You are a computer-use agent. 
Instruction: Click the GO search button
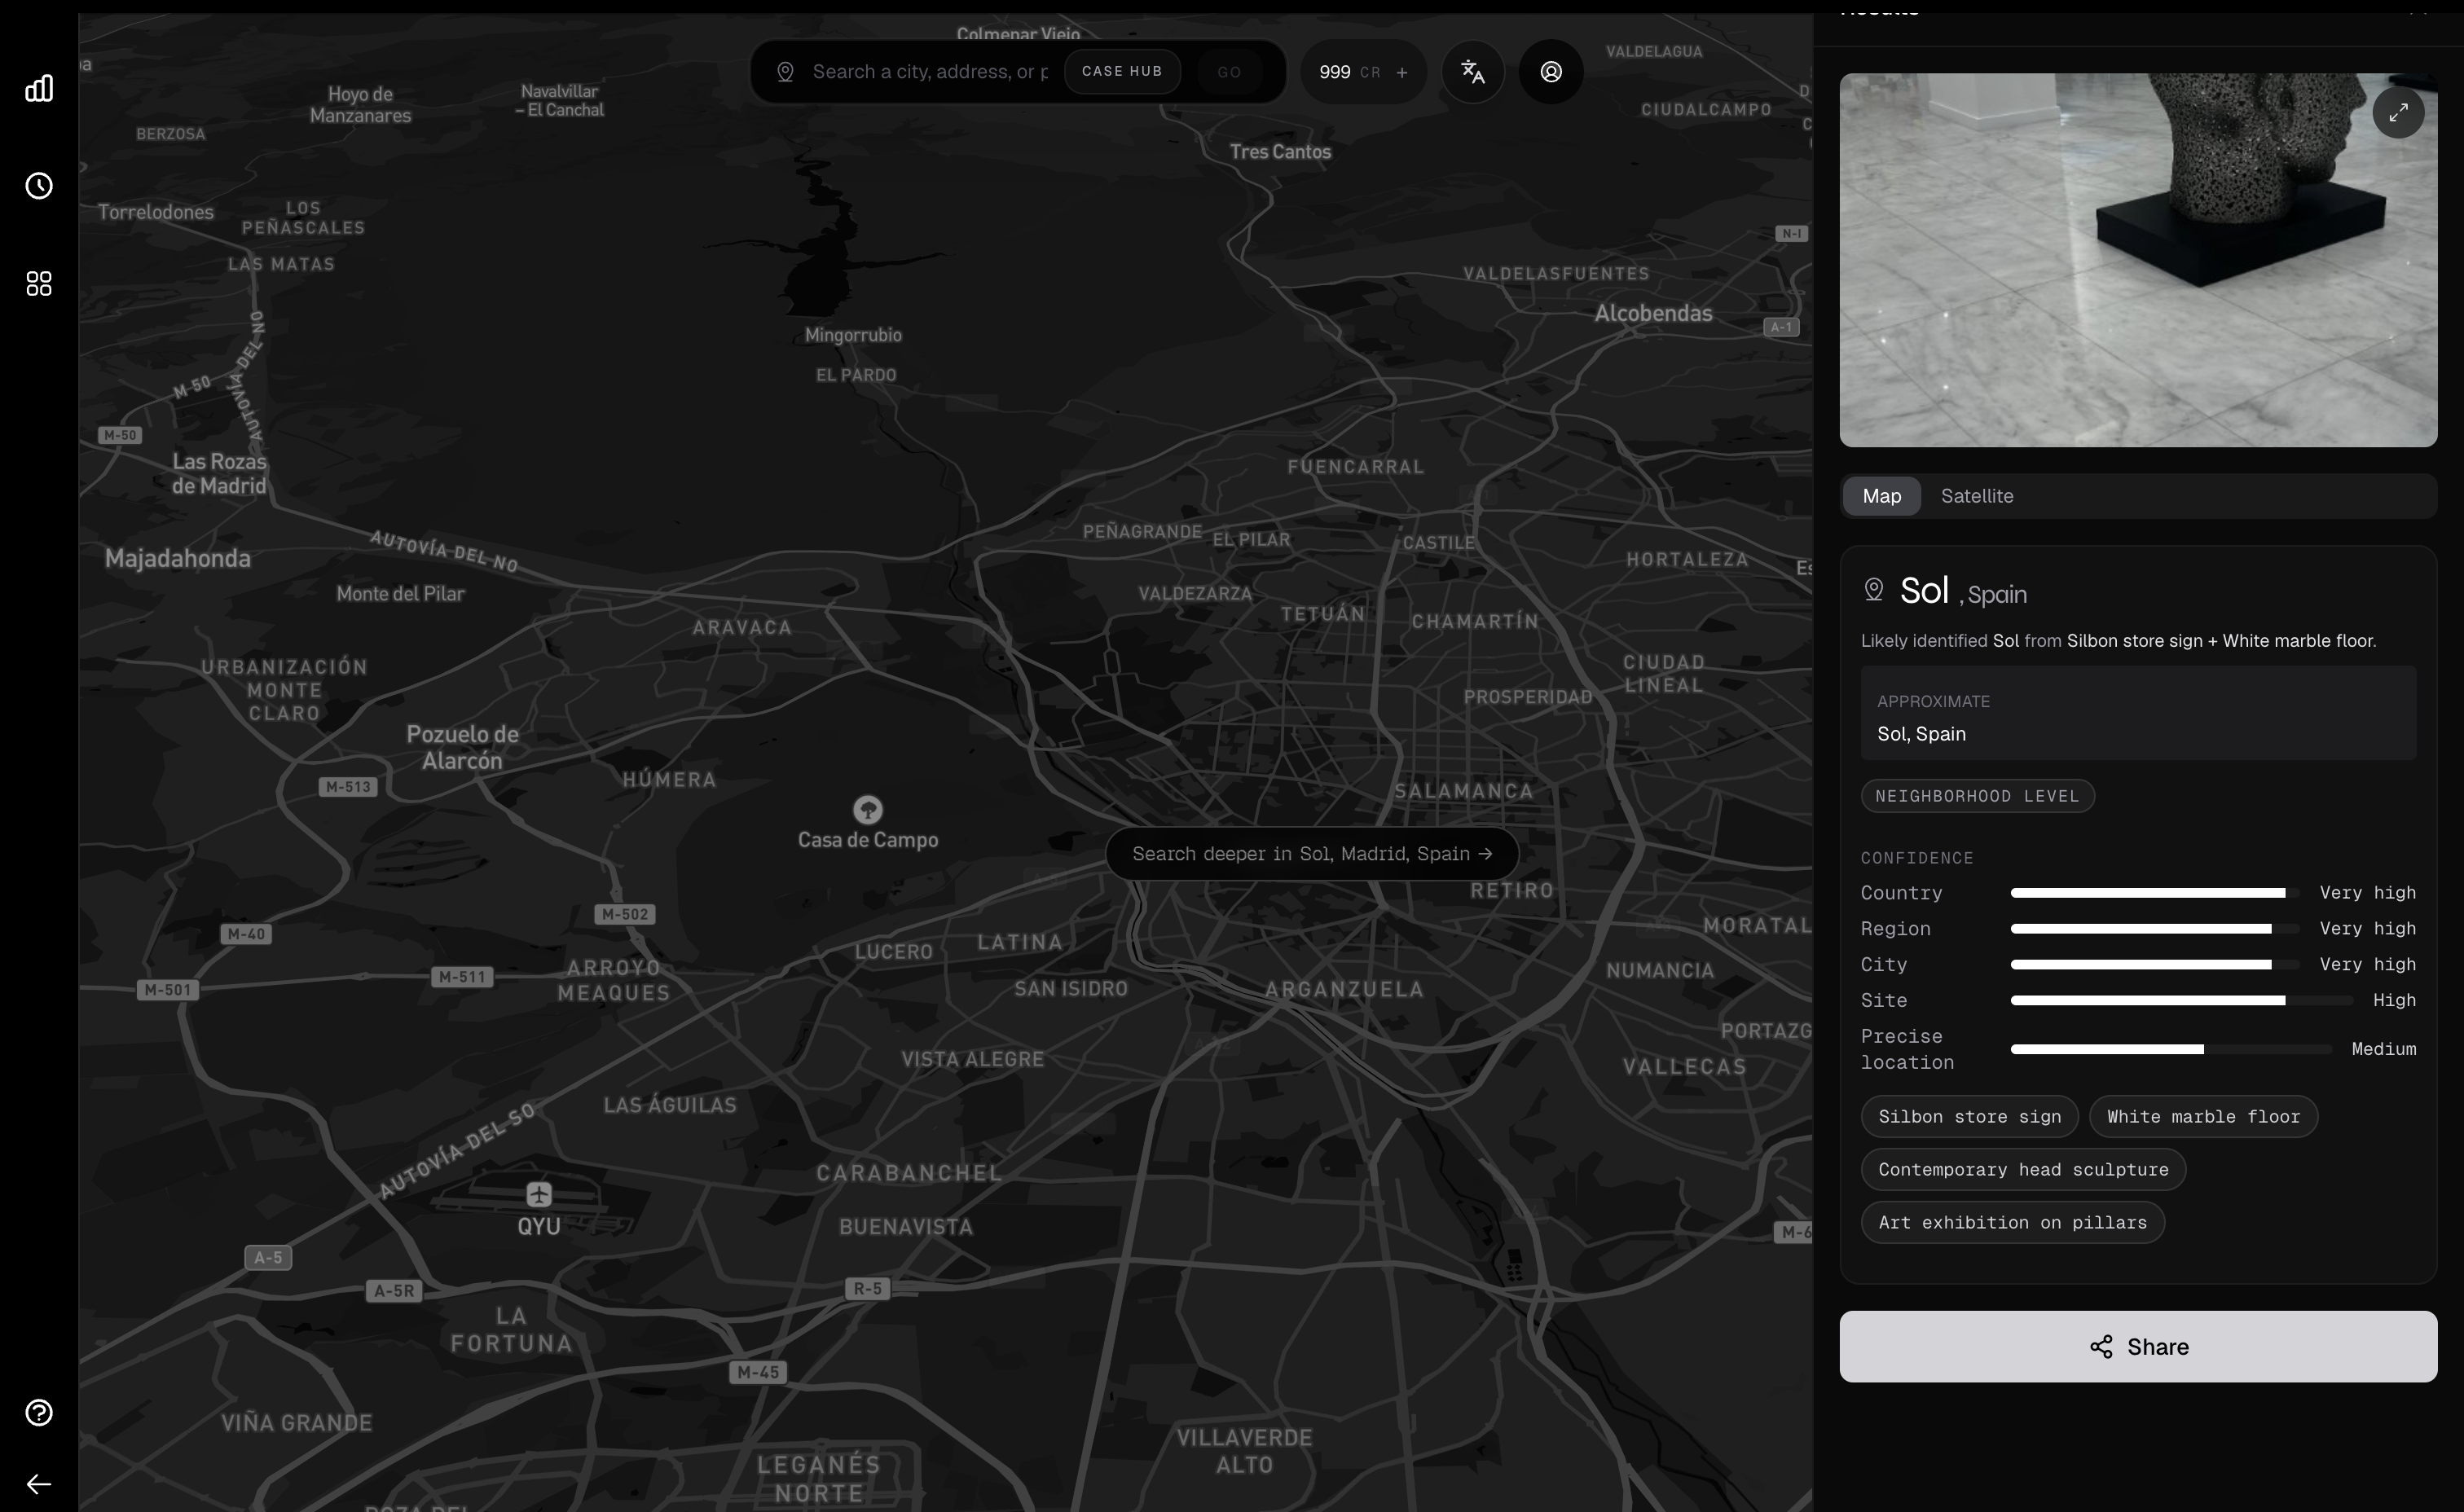1229,72
